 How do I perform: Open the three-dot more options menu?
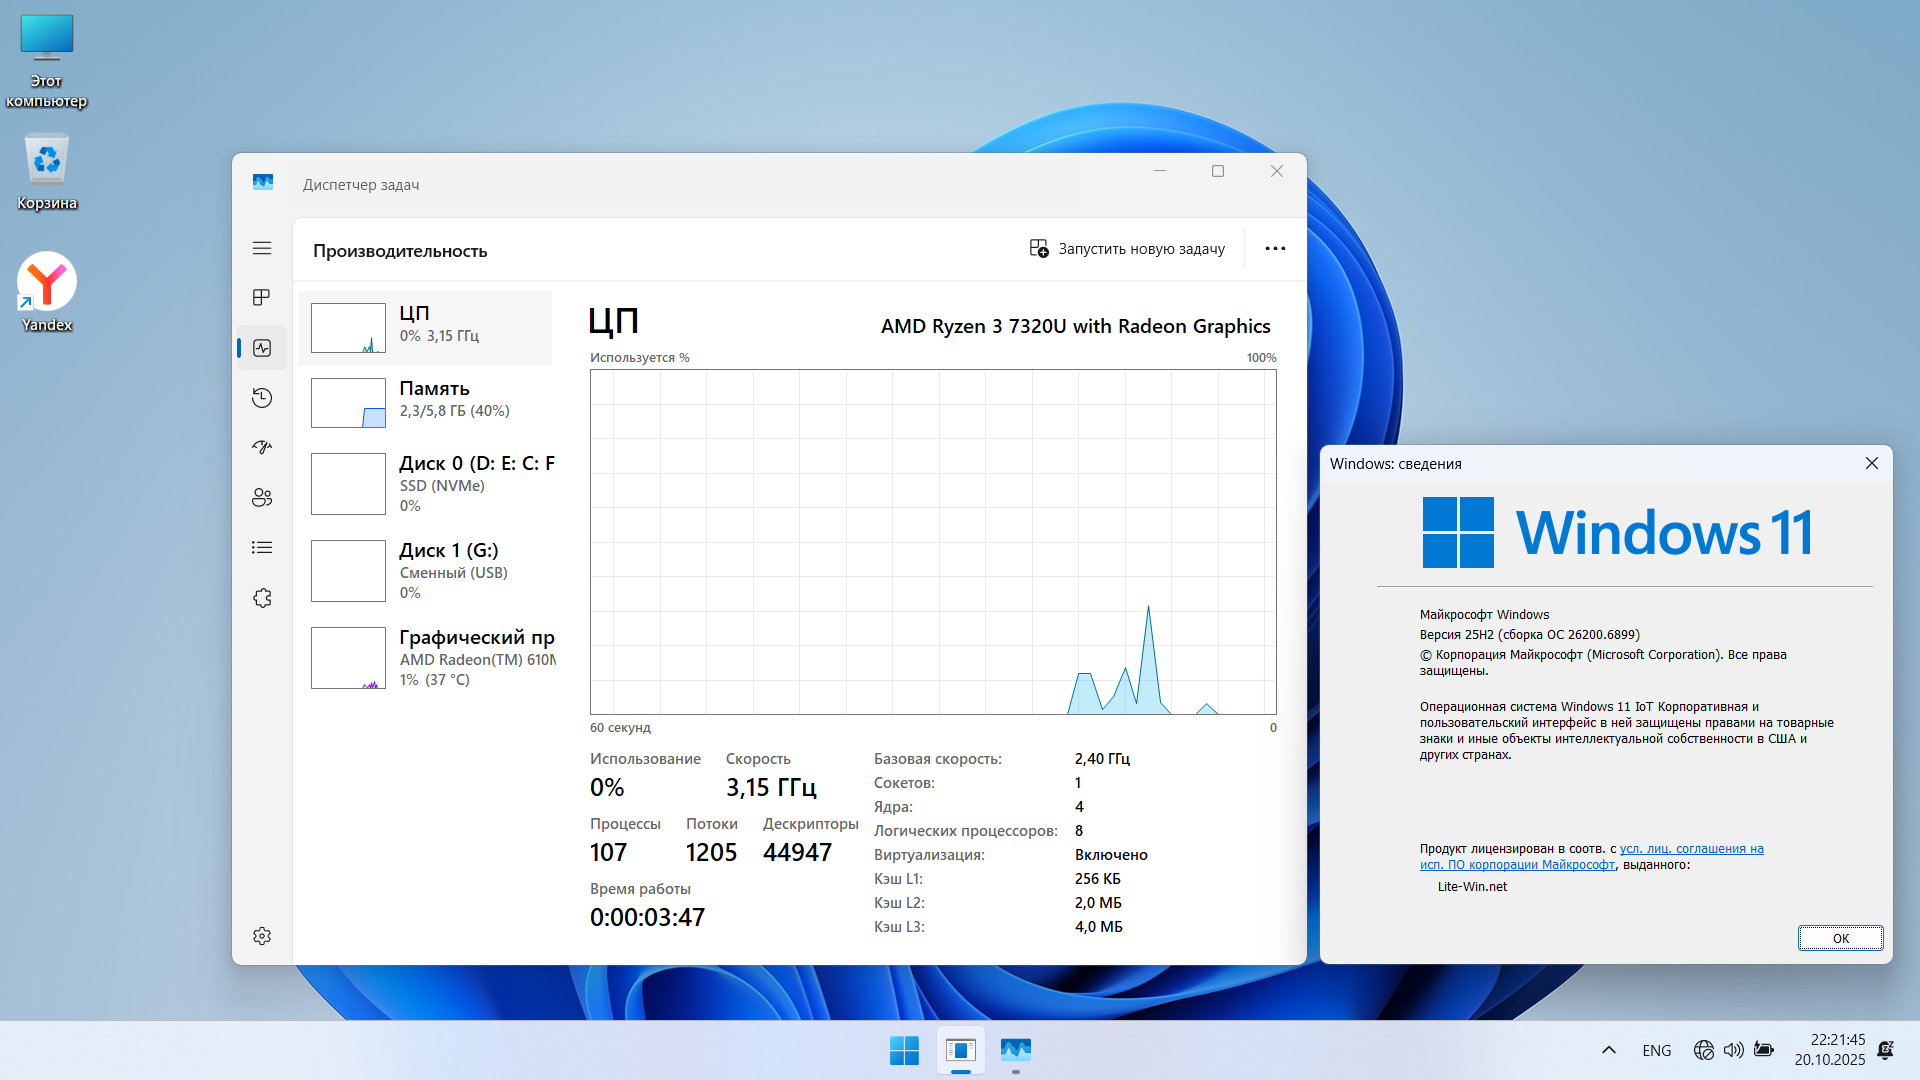click(x=1275, y=249)
